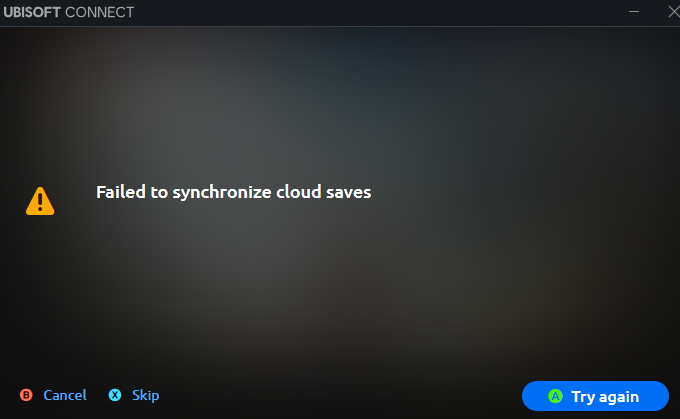Viewport: 680px width, 419px height.
Task: Click the red B controller icon
Action: (x=26, y=395)
